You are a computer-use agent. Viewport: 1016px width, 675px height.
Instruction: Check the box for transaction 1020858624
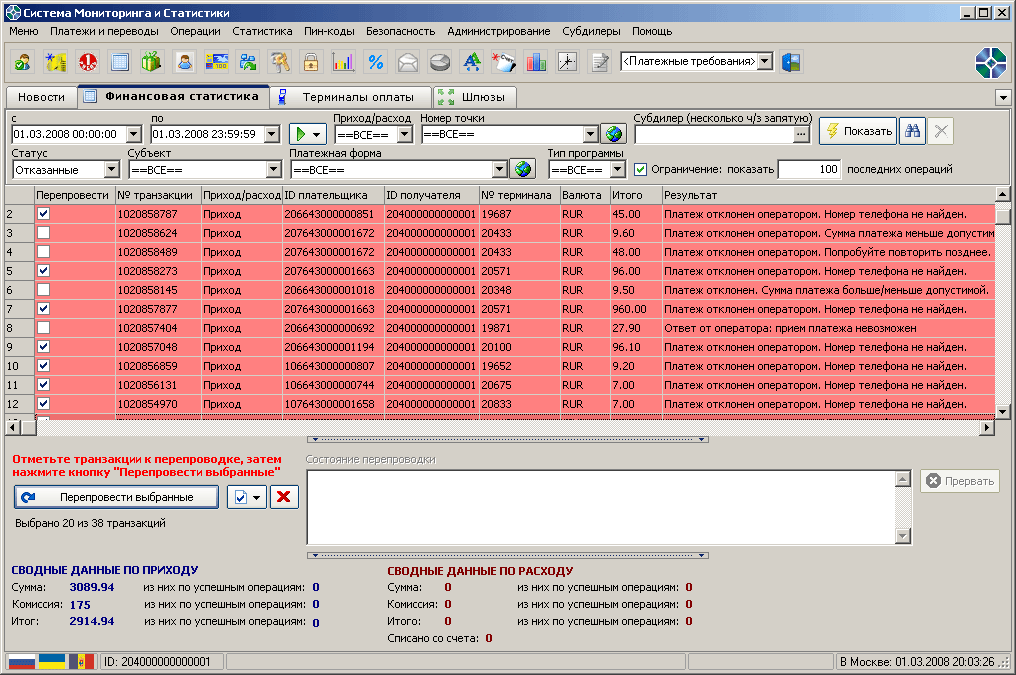43,233
